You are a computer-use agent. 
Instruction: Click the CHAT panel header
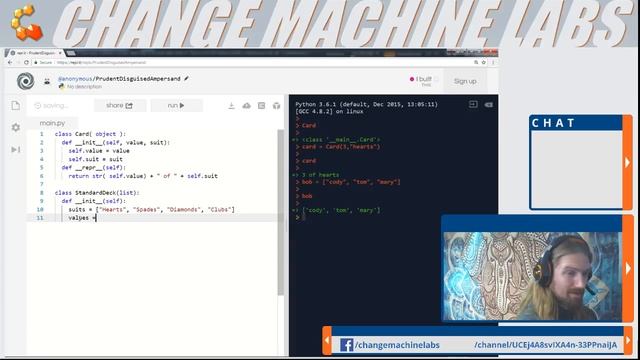576,123
